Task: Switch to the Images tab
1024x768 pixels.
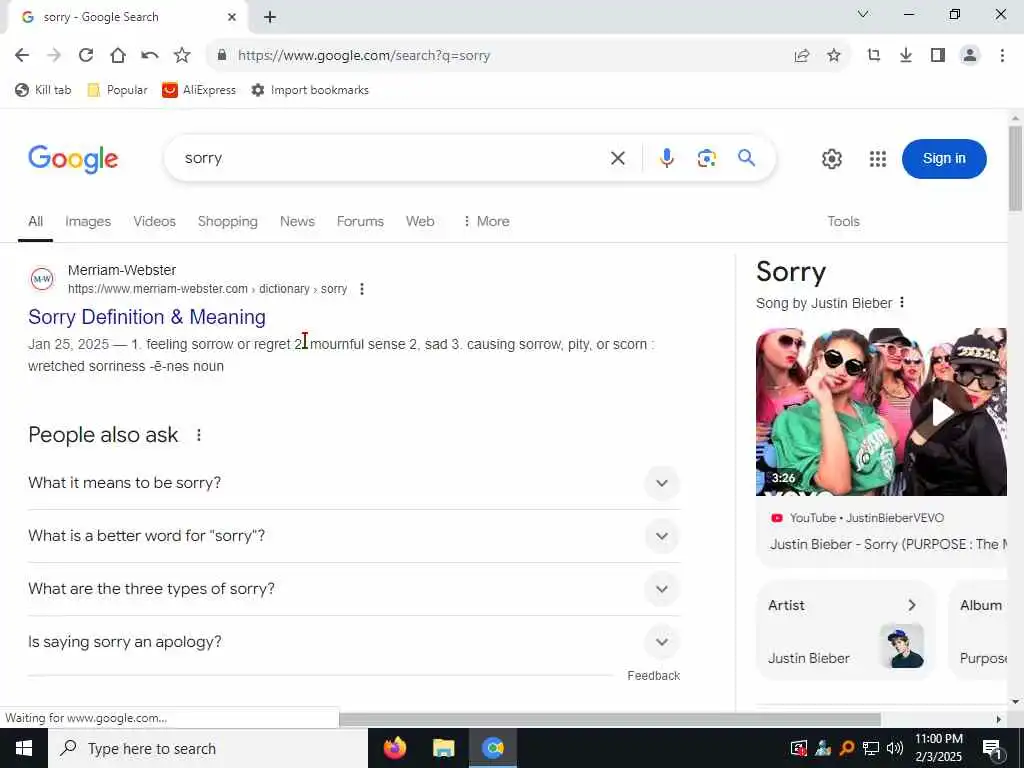Action: [88, 221]
